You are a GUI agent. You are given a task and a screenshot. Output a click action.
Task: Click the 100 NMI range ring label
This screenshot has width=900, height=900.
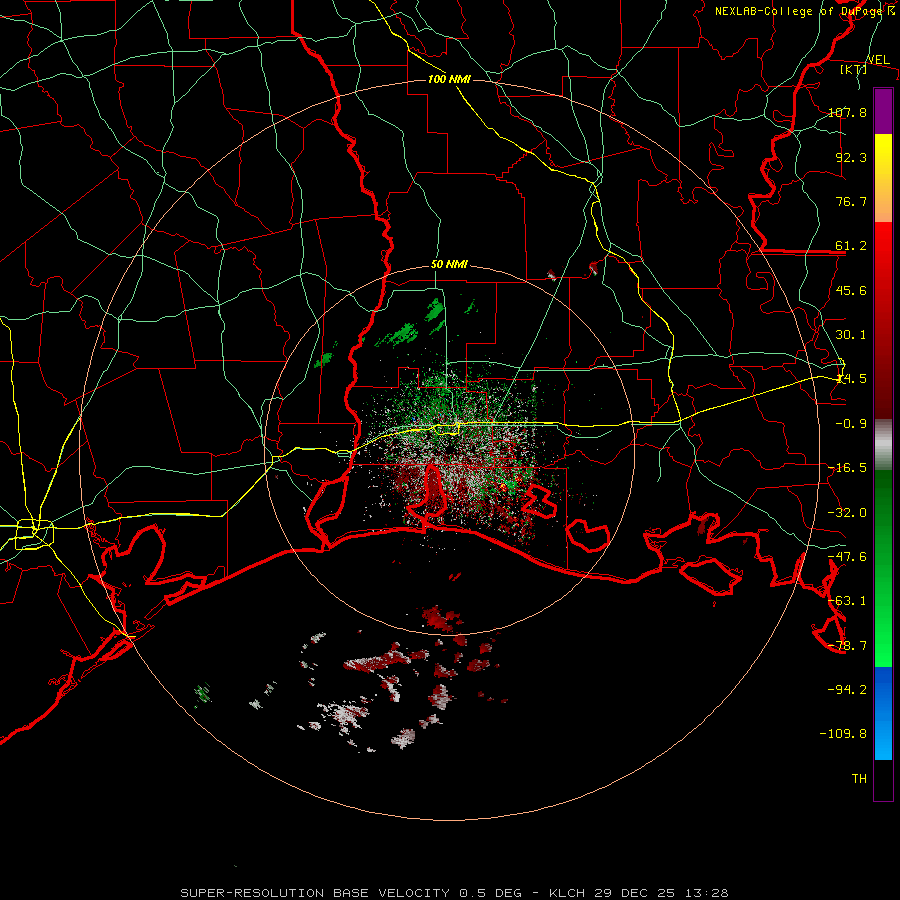pyautogui.click(x=449, y=79)
